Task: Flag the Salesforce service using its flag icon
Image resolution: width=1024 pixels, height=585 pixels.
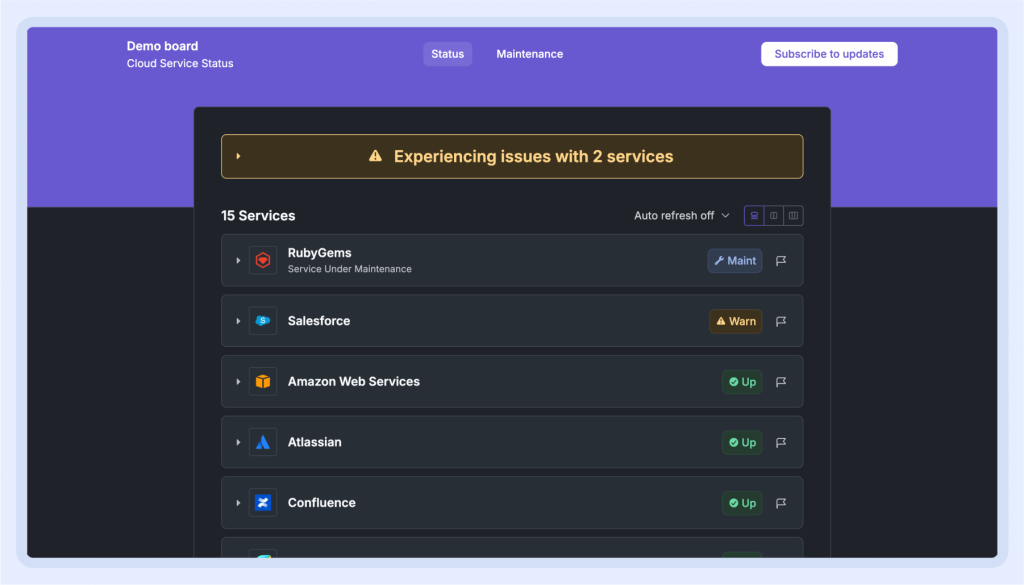Action: [x=781, y=321]
